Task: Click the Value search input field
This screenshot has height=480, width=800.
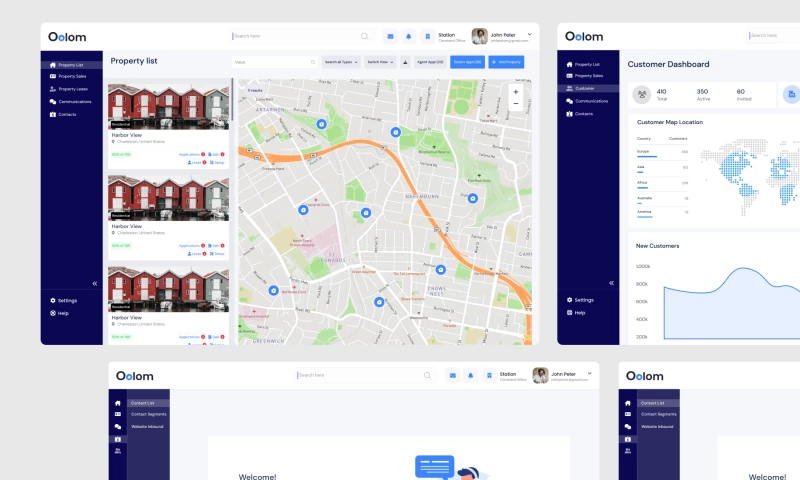Action: (274, 62)
